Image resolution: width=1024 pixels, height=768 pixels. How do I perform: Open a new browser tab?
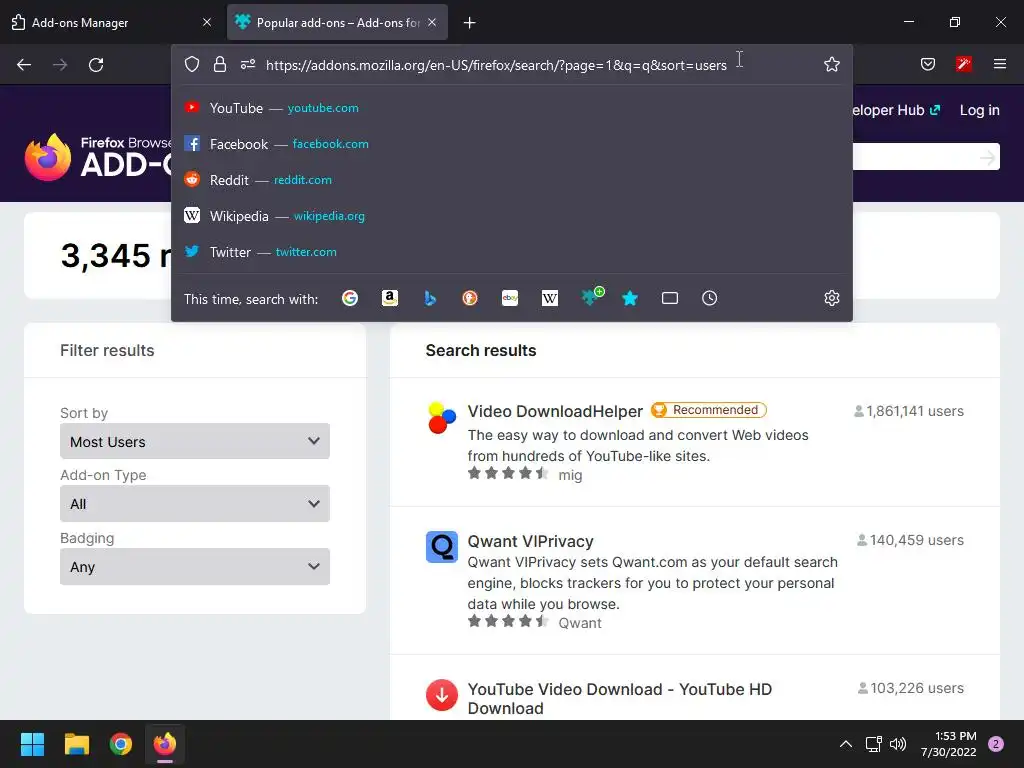pos(469,23)
